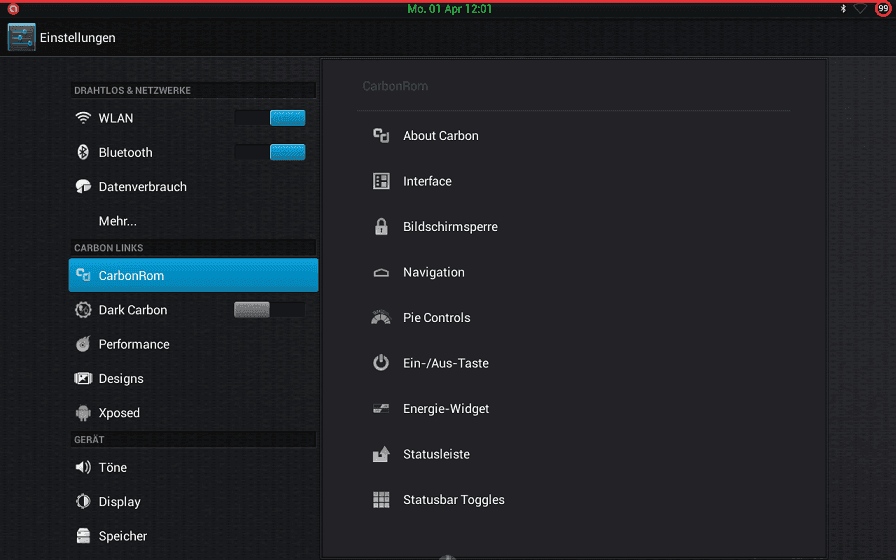Click the Energie-Widget icon
The image size is (896, 560).
pos(381,409)
